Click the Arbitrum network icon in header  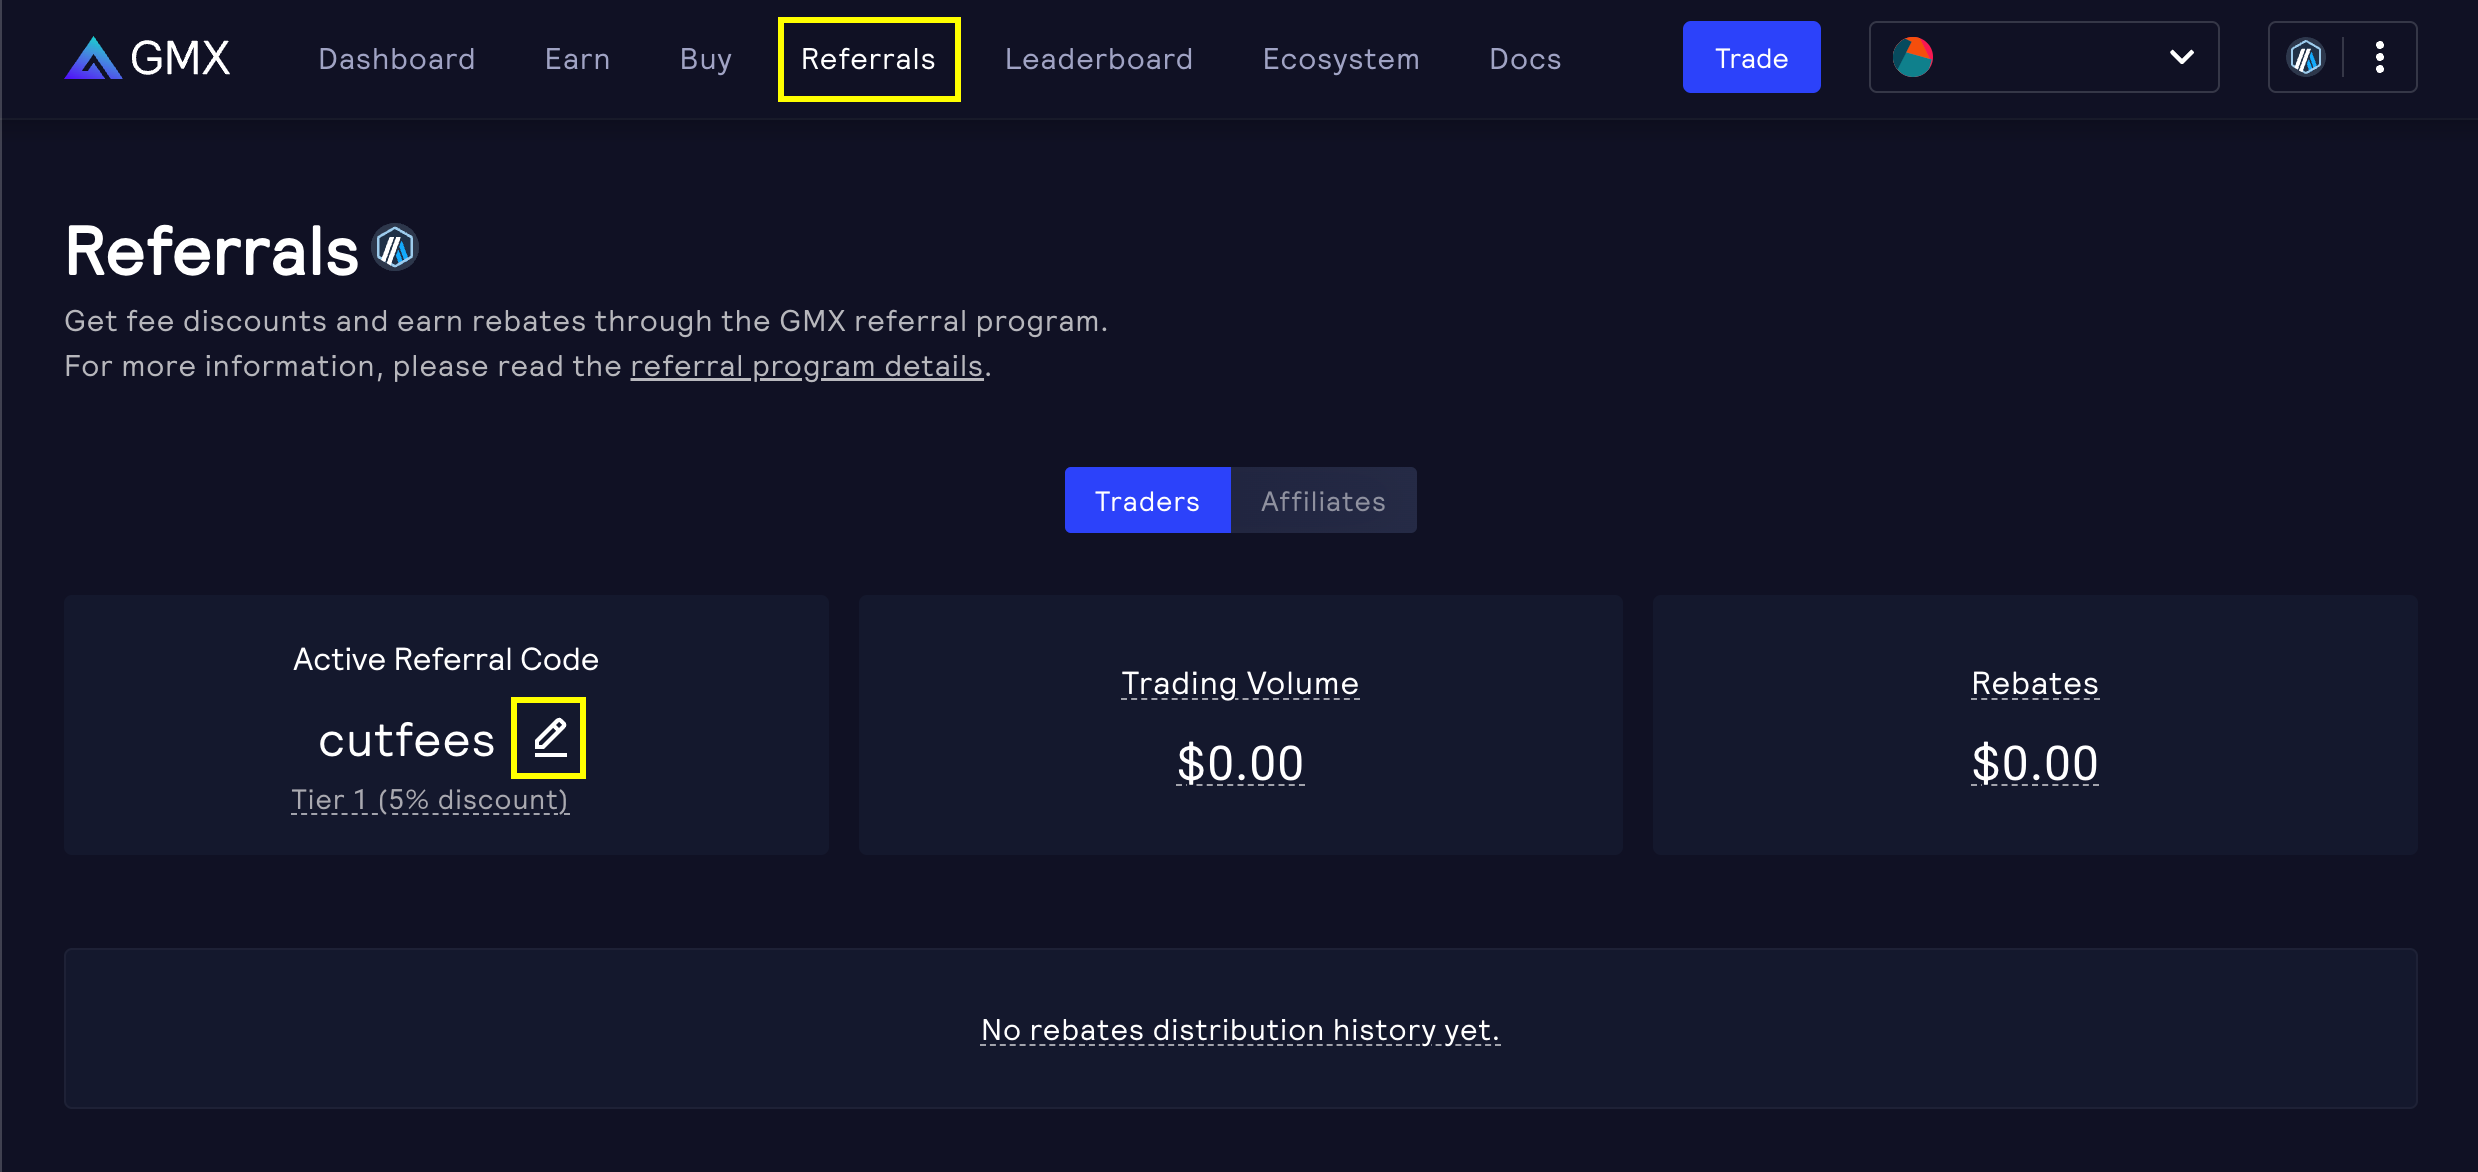coord(2306,58)
